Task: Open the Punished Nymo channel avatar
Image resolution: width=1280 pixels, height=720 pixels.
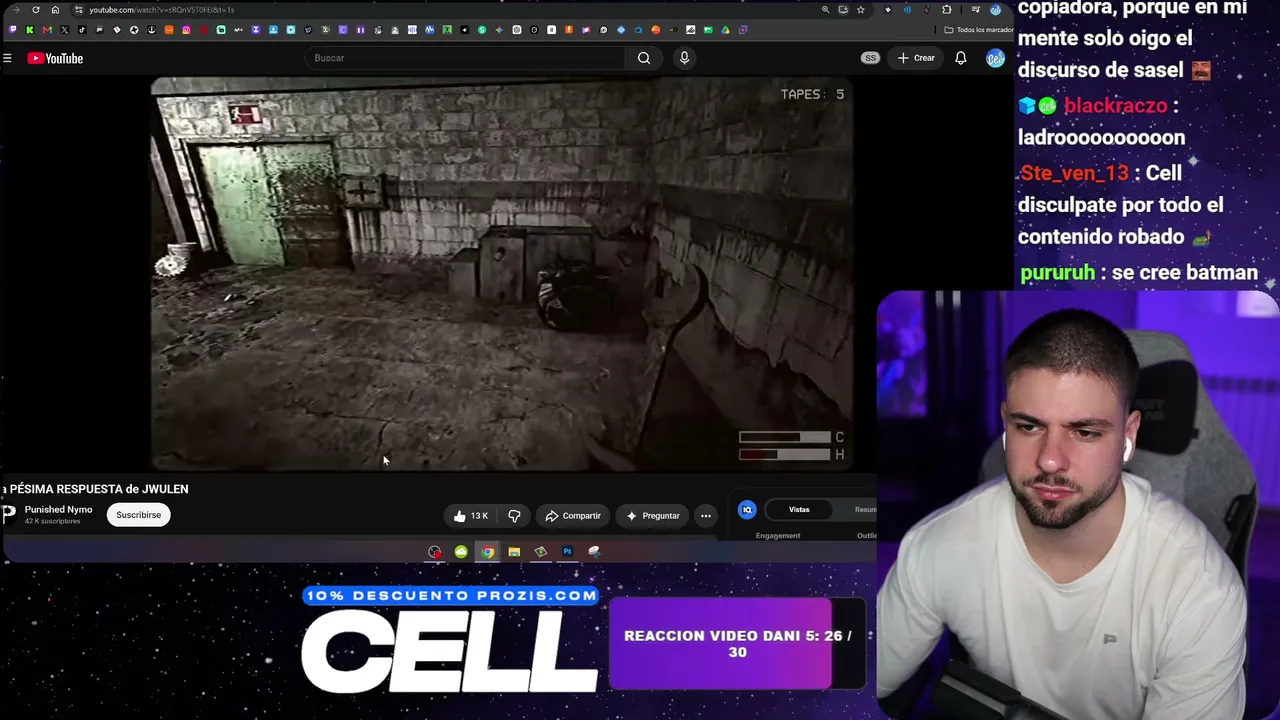Action: coord(9,514)
